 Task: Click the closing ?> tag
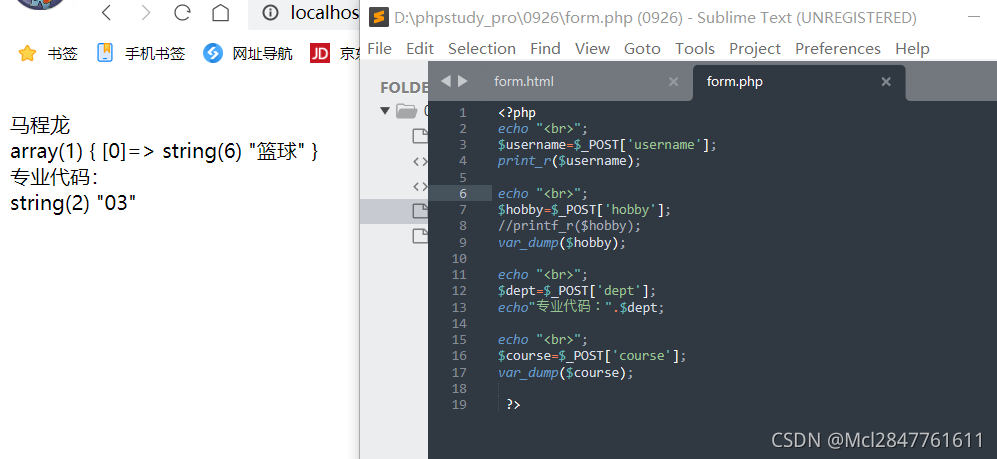point(513,404)
